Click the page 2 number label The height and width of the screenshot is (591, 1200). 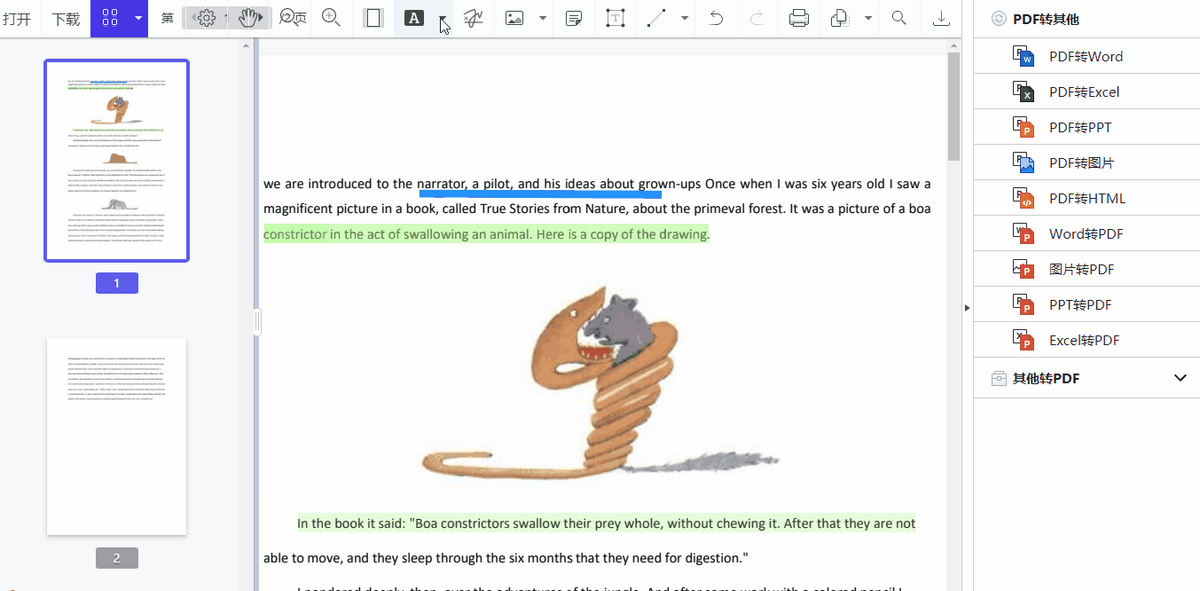pos(117,558)
